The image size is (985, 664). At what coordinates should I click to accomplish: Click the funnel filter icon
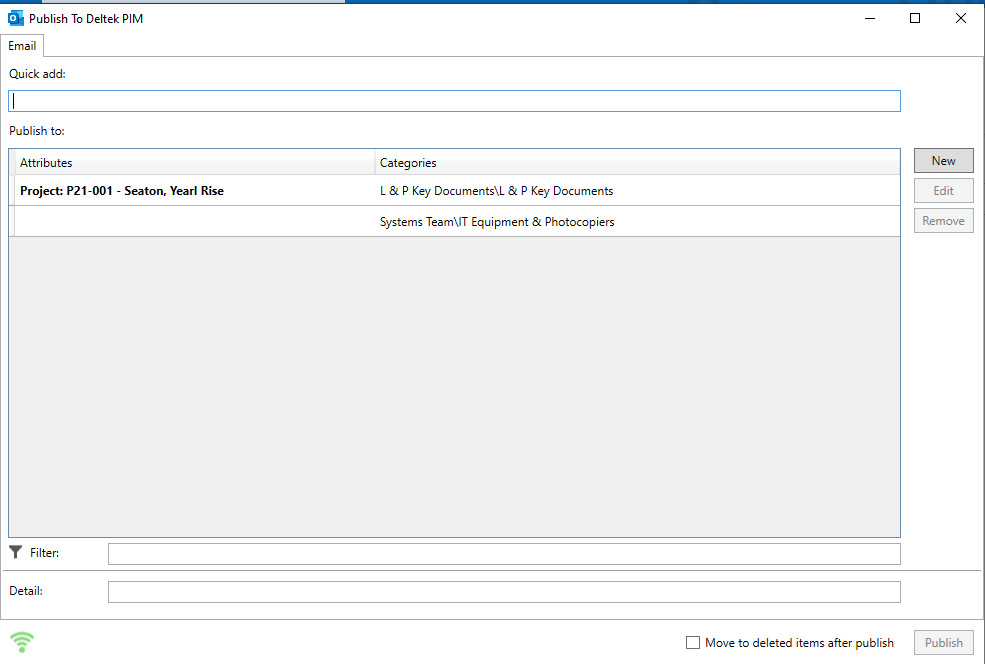coord(16,552)
